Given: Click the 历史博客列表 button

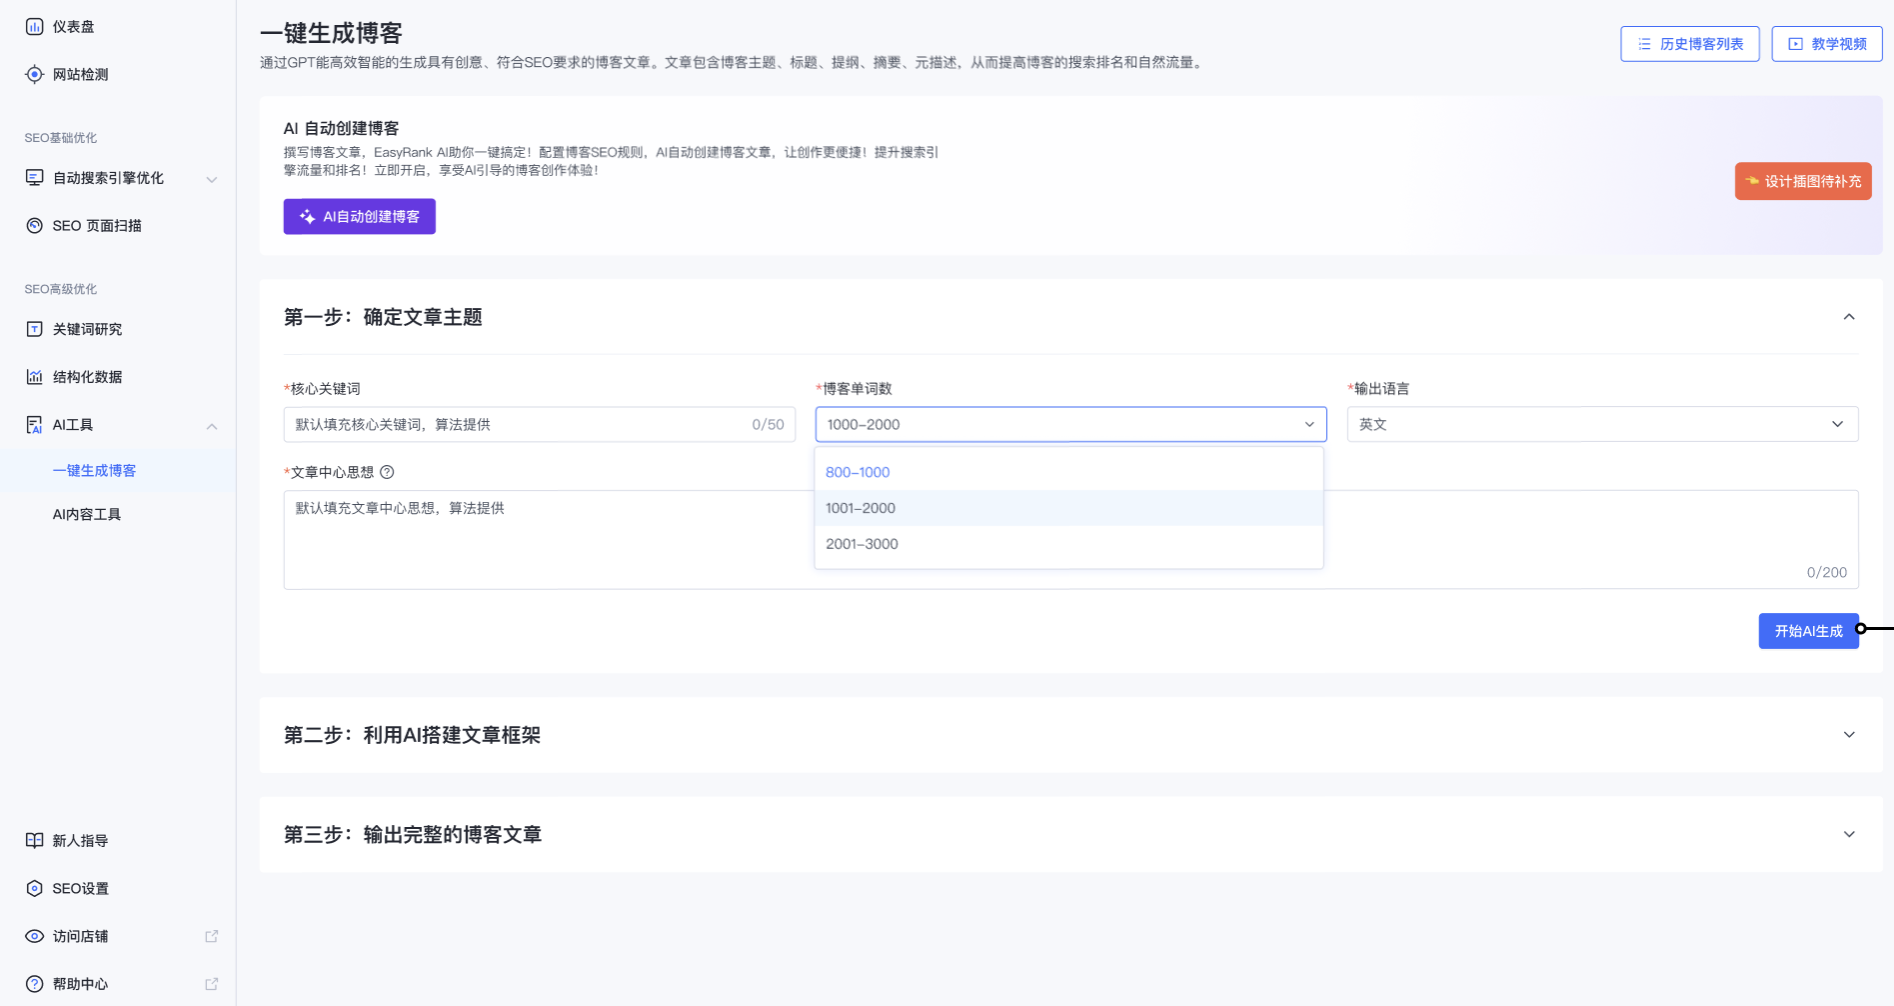Looking at the screenshot, I should click(x=1690, y=44).
